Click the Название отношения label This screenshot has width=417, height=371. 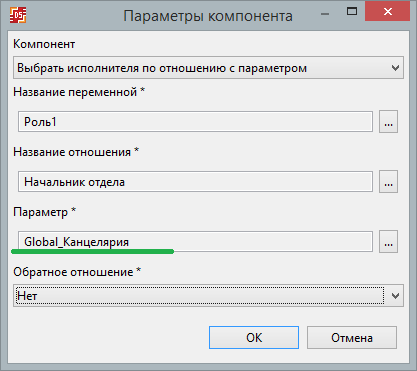[76, 152]
